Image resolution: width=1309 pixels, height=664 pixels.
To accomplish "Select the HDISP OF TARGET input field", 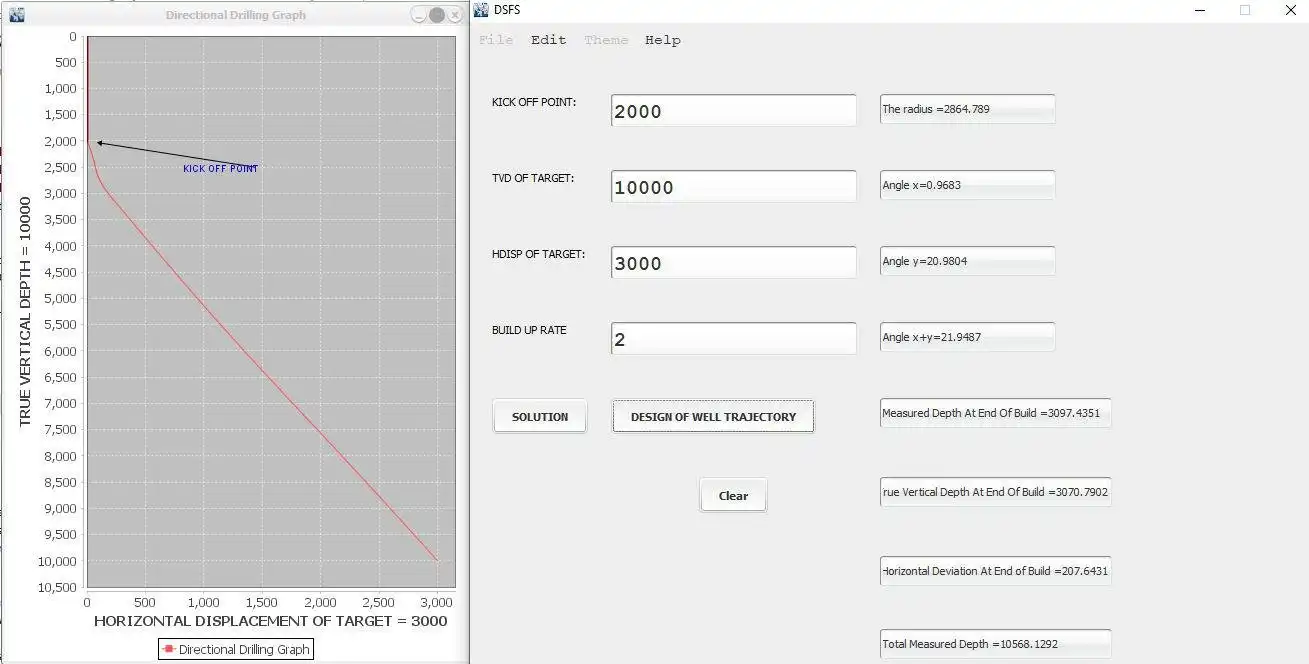I will pos(734,263).
